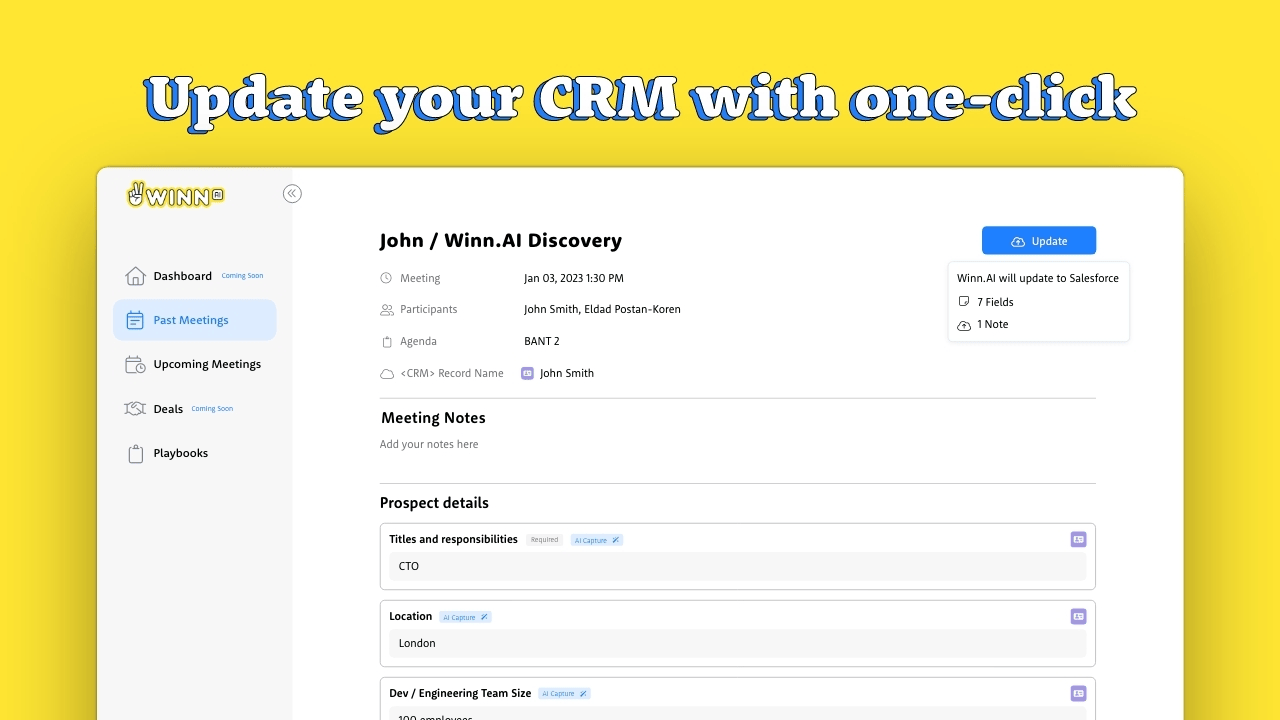The width and height of the screenshot is (1280, 720).
Task: Click the London location field
Action: pyautogui.click(x=738, y=644)
